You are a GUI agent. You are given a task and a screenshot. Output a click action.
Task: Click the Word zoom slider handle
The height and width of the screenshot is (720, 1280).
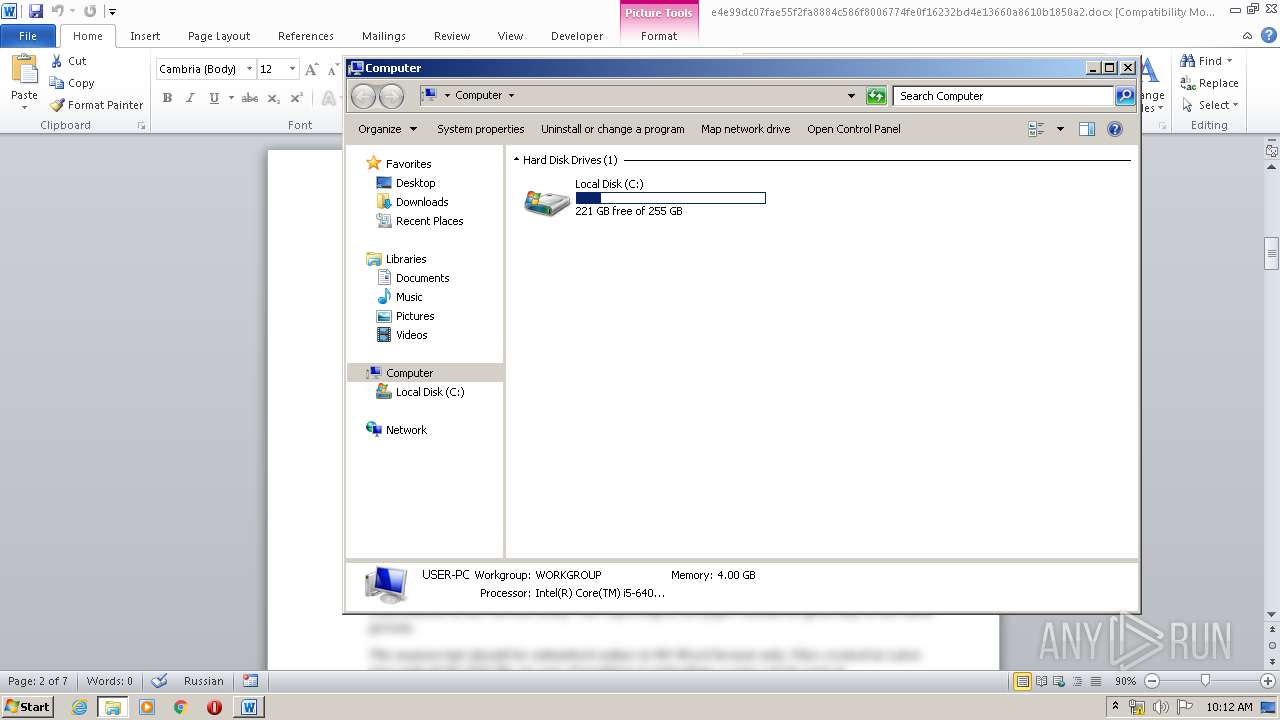pyautogui.click(x=1205, y=681)
